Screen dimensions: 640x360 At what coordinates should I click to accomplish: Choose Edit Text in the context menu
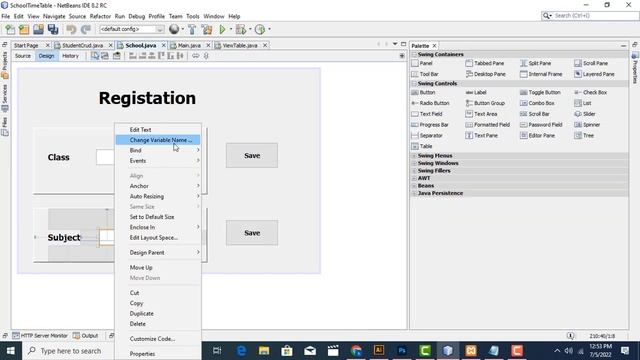click(x=158, y=129)
